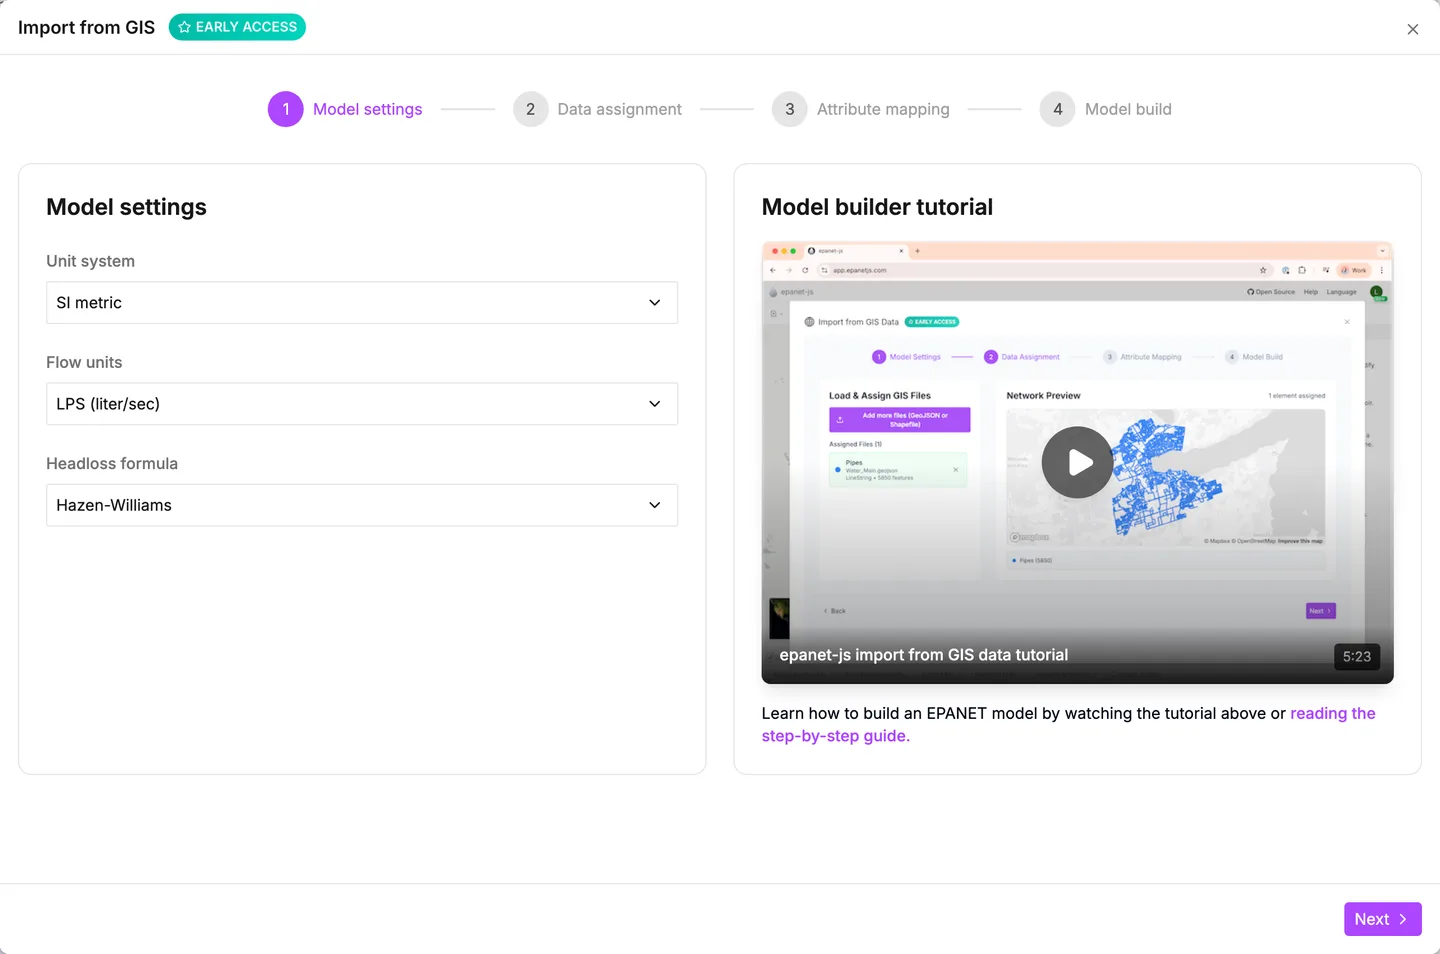Click the Next button
This screenshot has width=1440, height=954.
[x=1382, y=919]
